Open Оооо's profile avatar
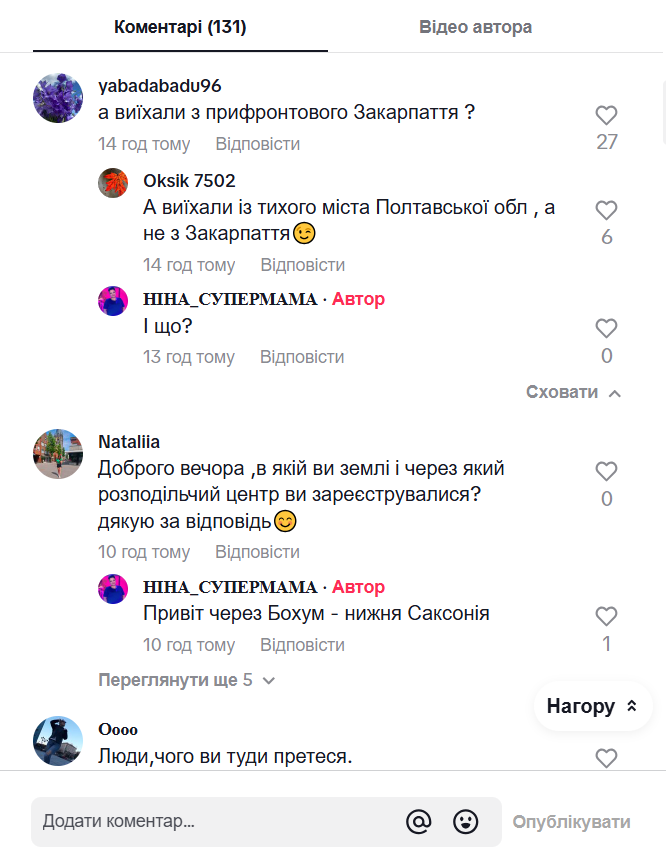Viewport: 666px width, 868px height. click(x=58, y=741)
